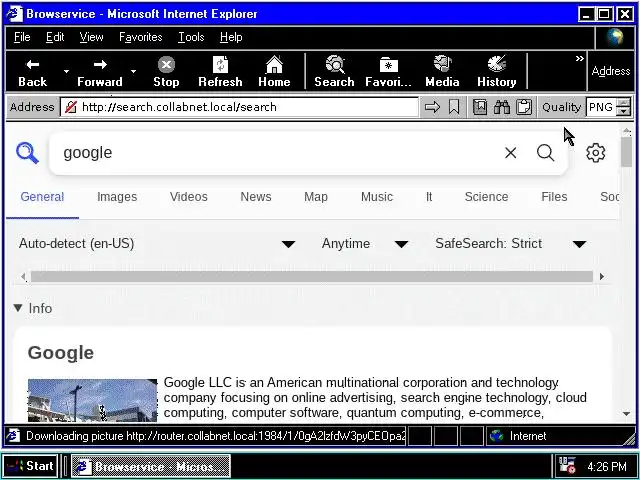The width and height of the screenshot is (640, 480).
Task: Open the View menu
Action: pyautogui.click(x=91, y=37)
